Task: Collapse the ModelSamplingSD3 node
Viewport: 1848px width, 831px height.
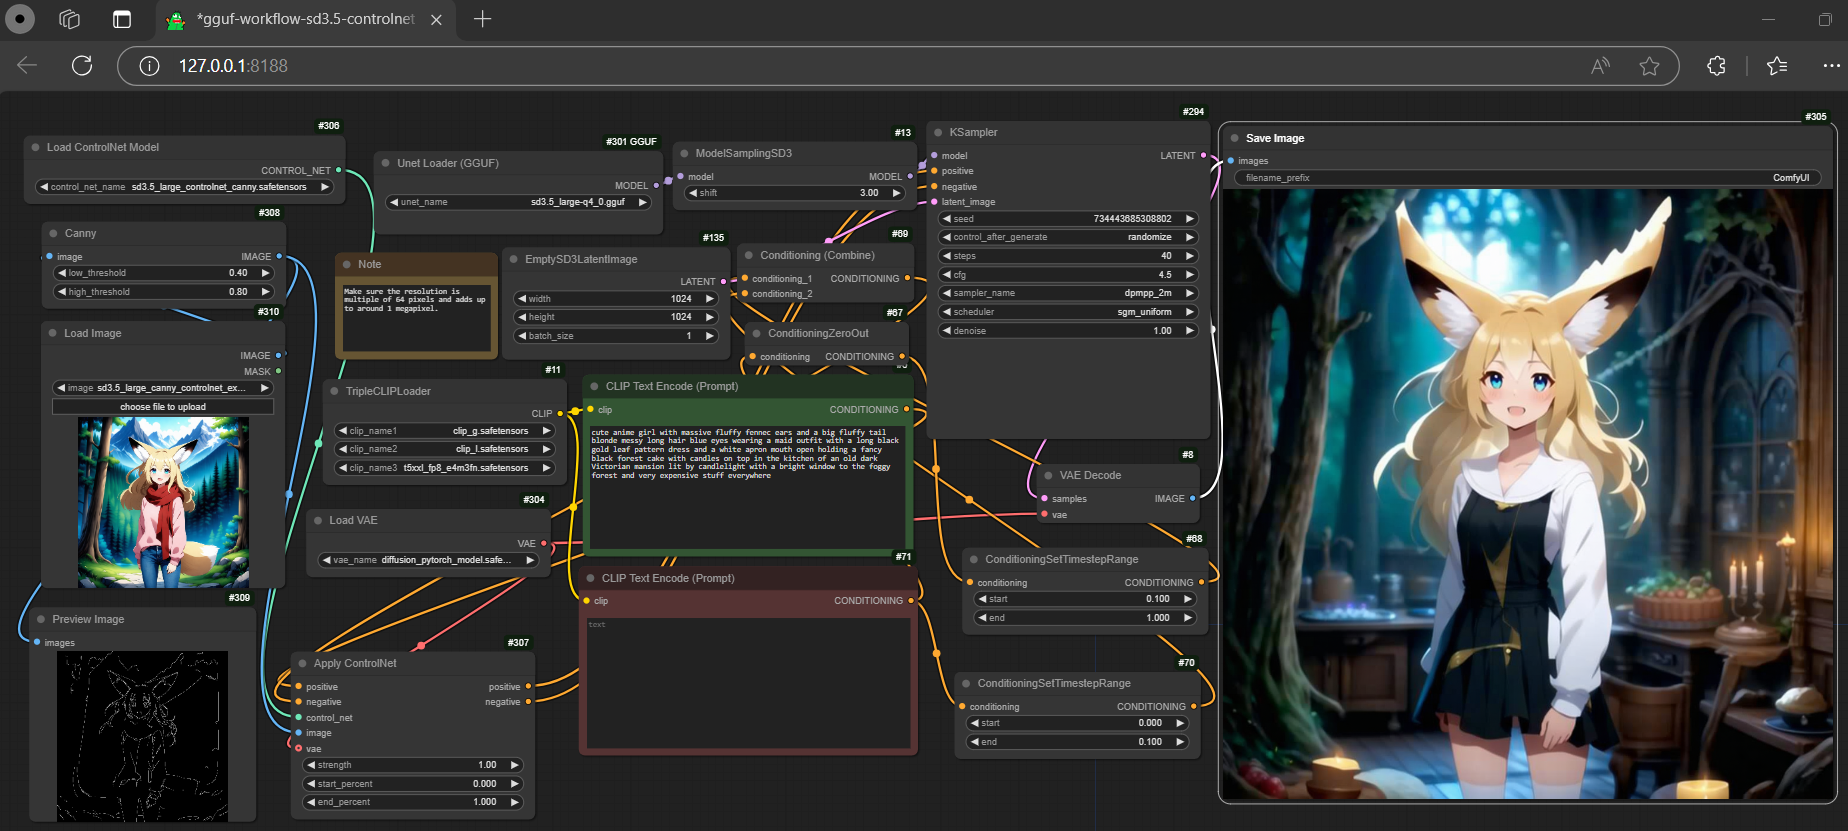Action: pyautogui.click(x=684, y=153)
